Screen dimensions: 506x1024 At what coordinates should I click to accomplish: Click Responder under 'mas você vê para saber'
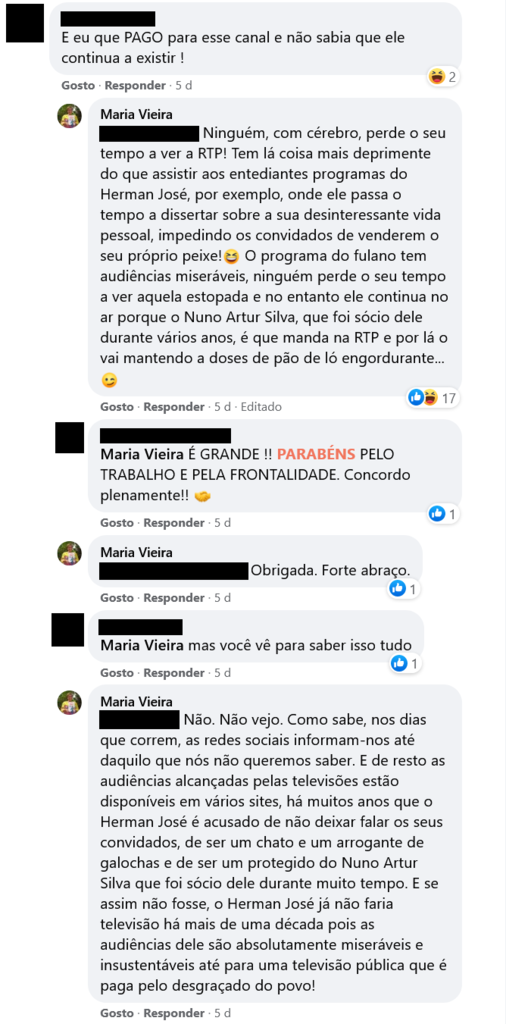tap(174, 673)
